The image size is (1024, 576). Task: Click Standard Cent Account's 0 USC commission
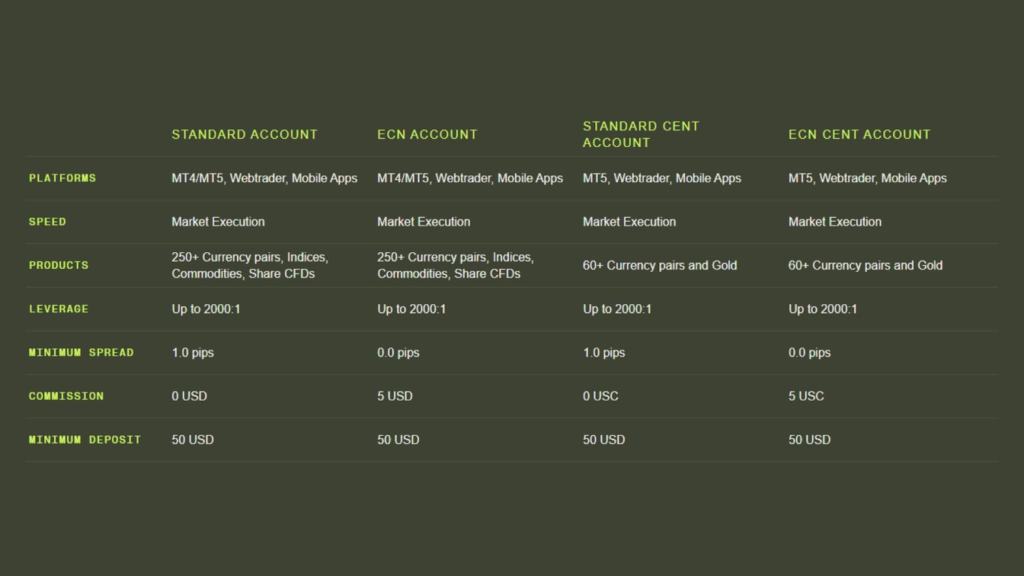601,396
